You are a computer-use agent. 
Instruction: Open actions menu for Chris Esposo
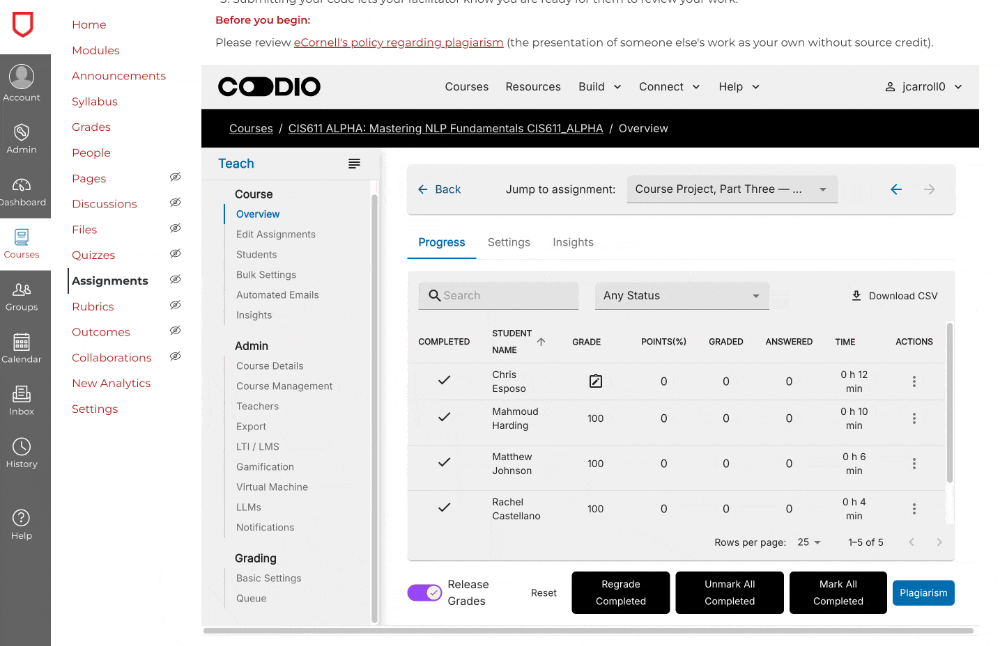click(x=914, y=381)
